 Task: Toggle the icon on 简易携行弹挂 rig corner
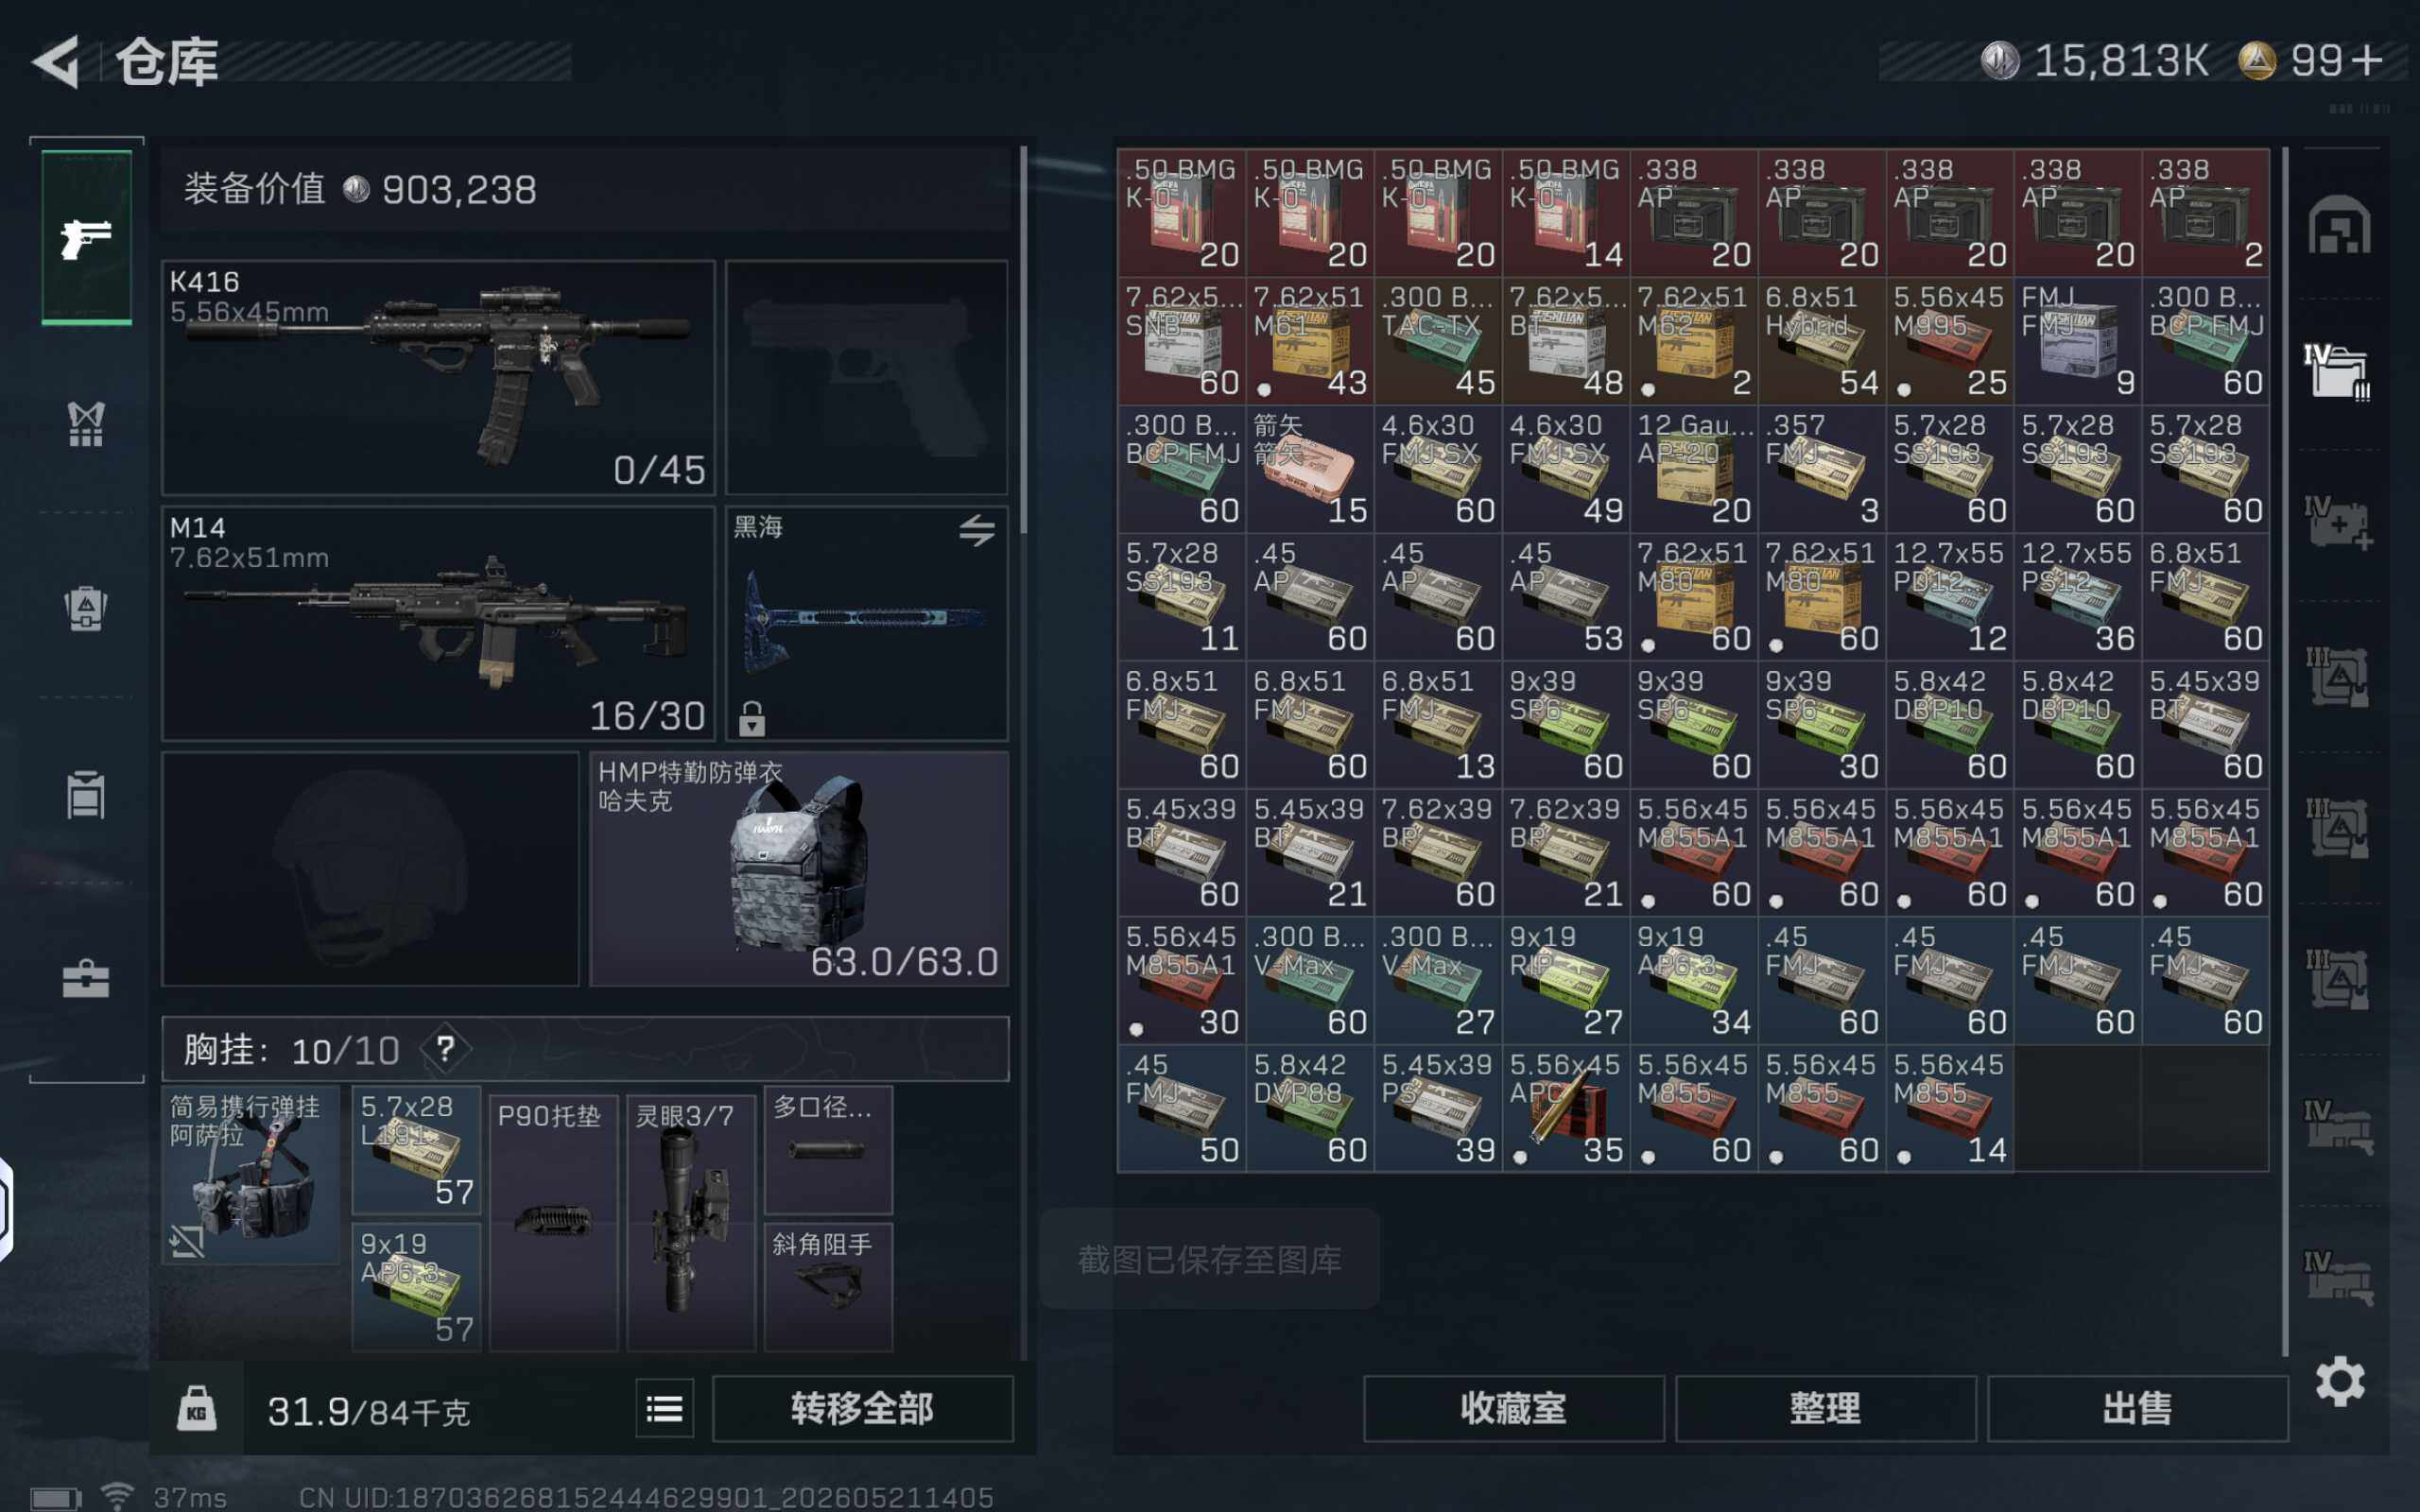(x=187, y=1241)
